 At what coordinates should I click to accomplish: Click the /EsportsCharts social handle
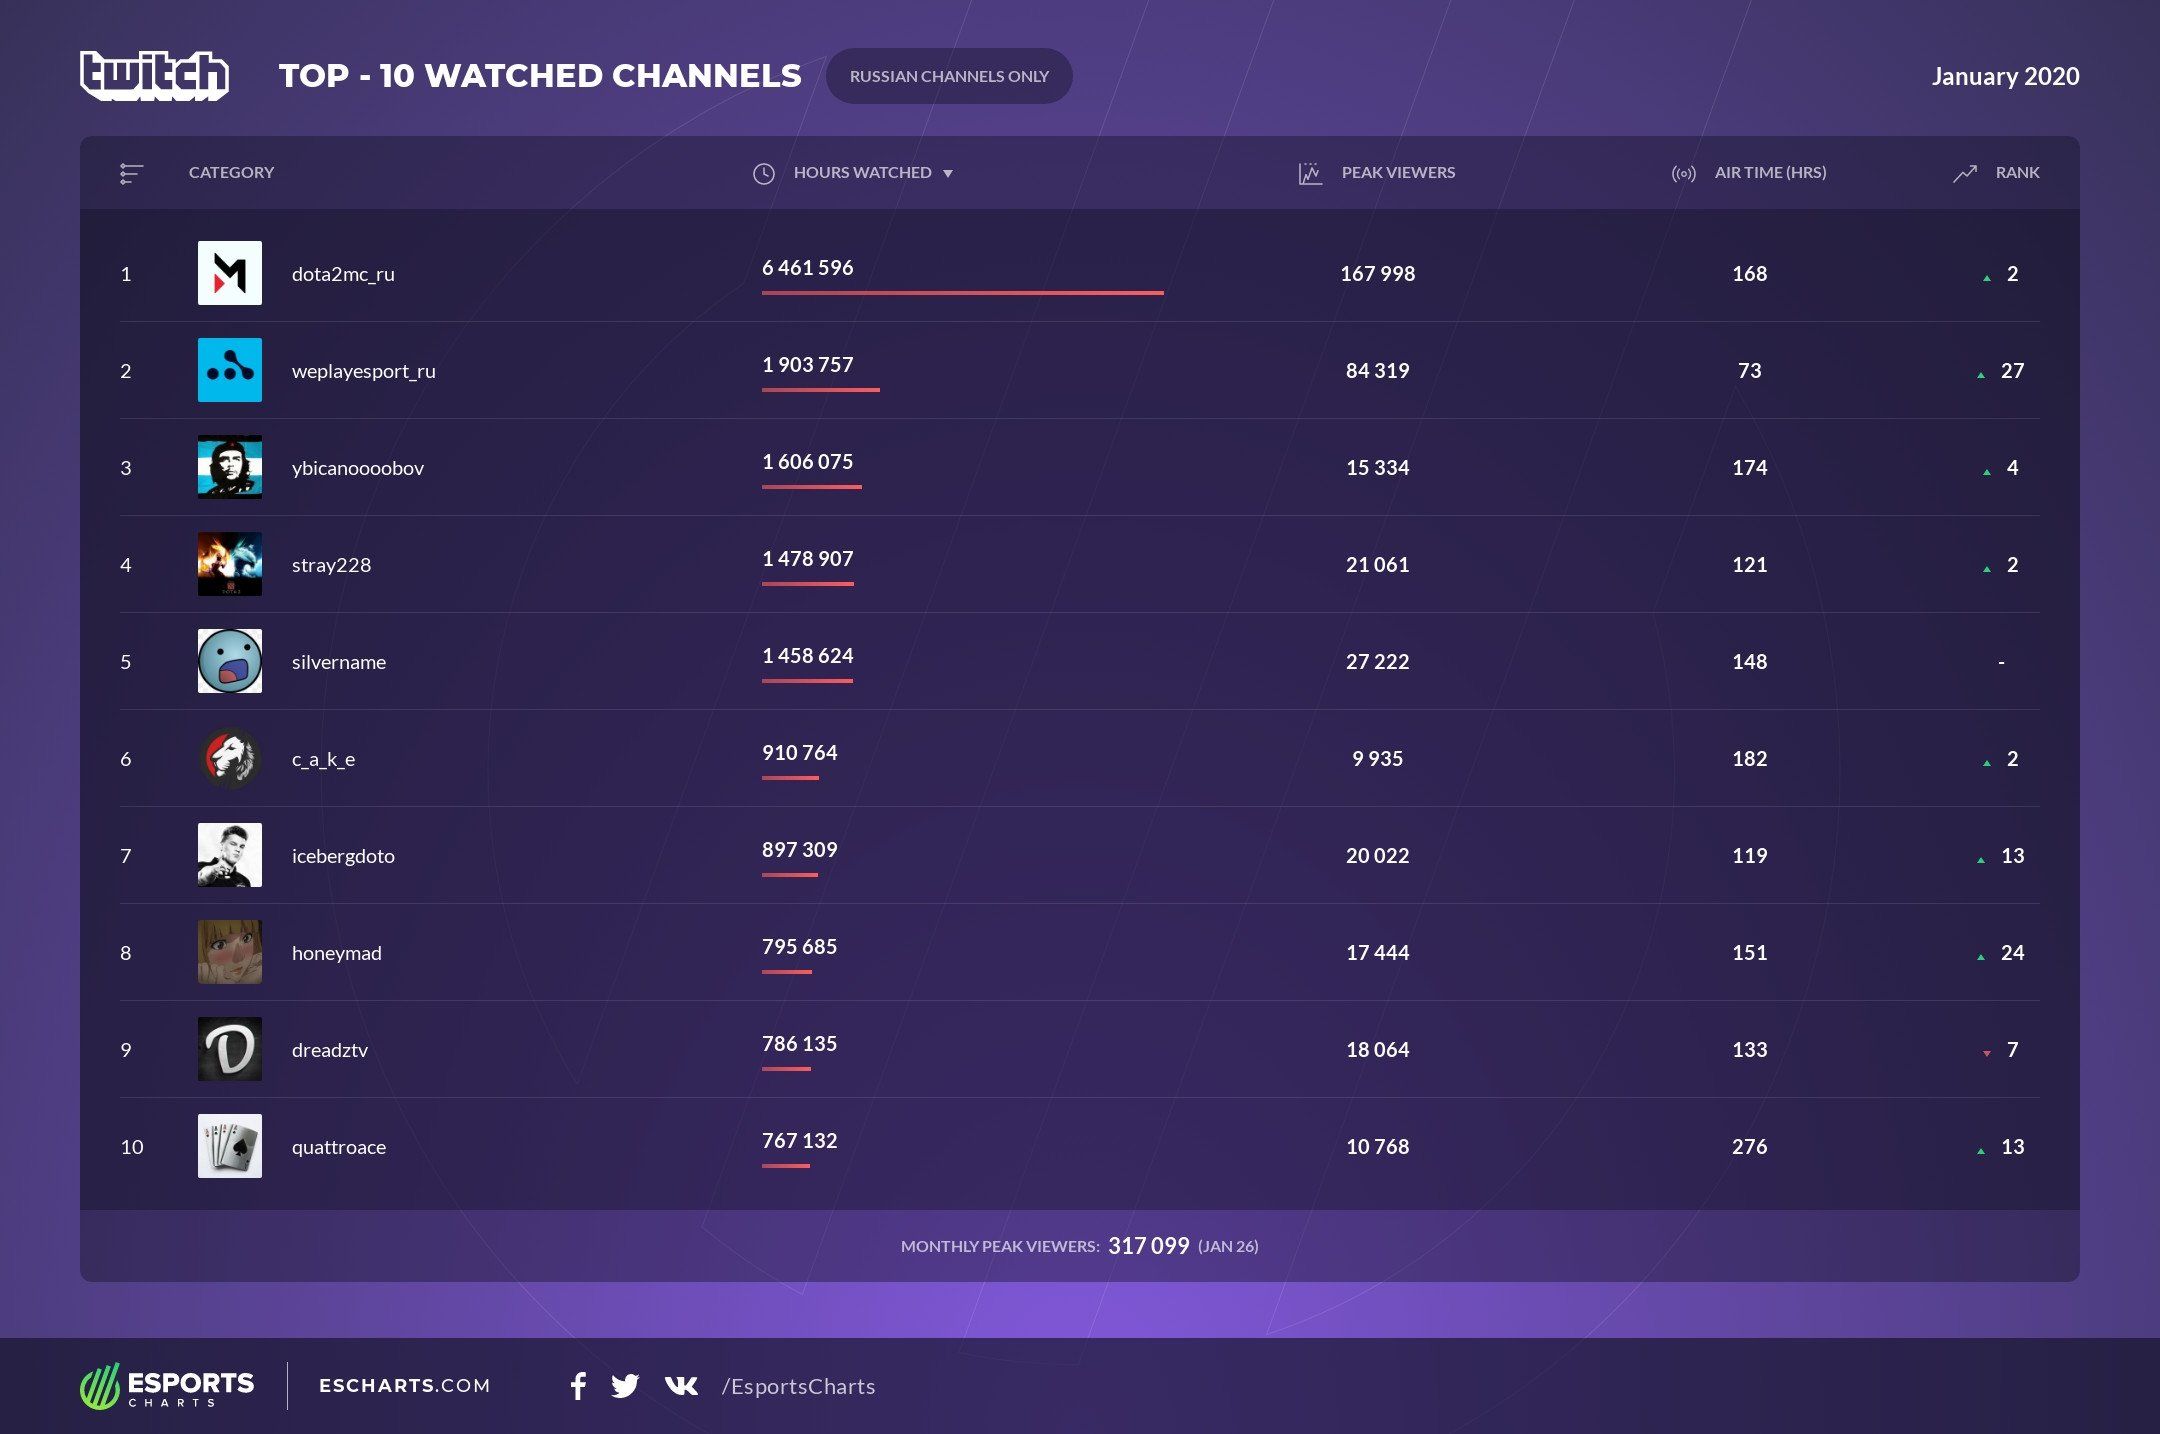[x=799, y=1387]
